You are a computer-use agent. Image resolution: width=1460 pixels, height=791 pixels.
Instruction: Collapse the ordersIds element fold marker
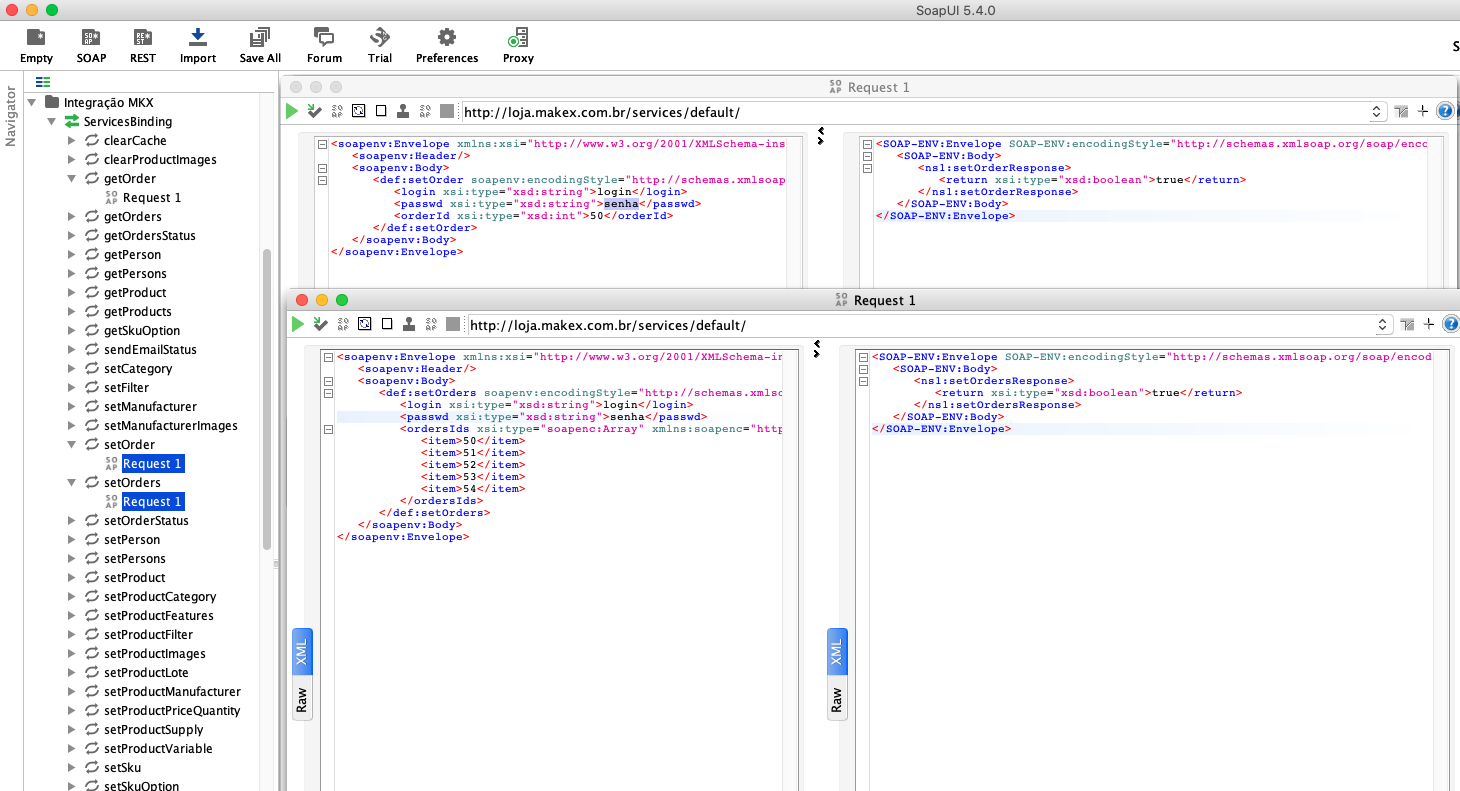(326, 429)
